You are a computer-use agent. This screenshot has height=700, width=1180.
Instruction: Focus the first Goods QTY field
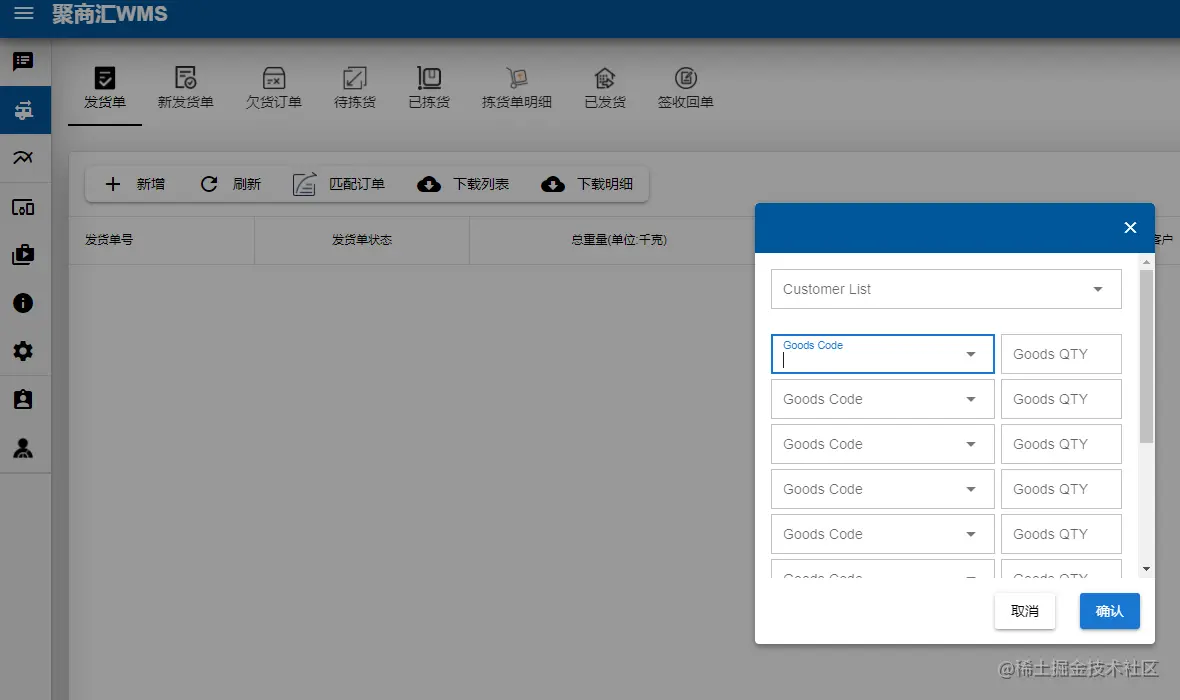(x=1061, y=354)
